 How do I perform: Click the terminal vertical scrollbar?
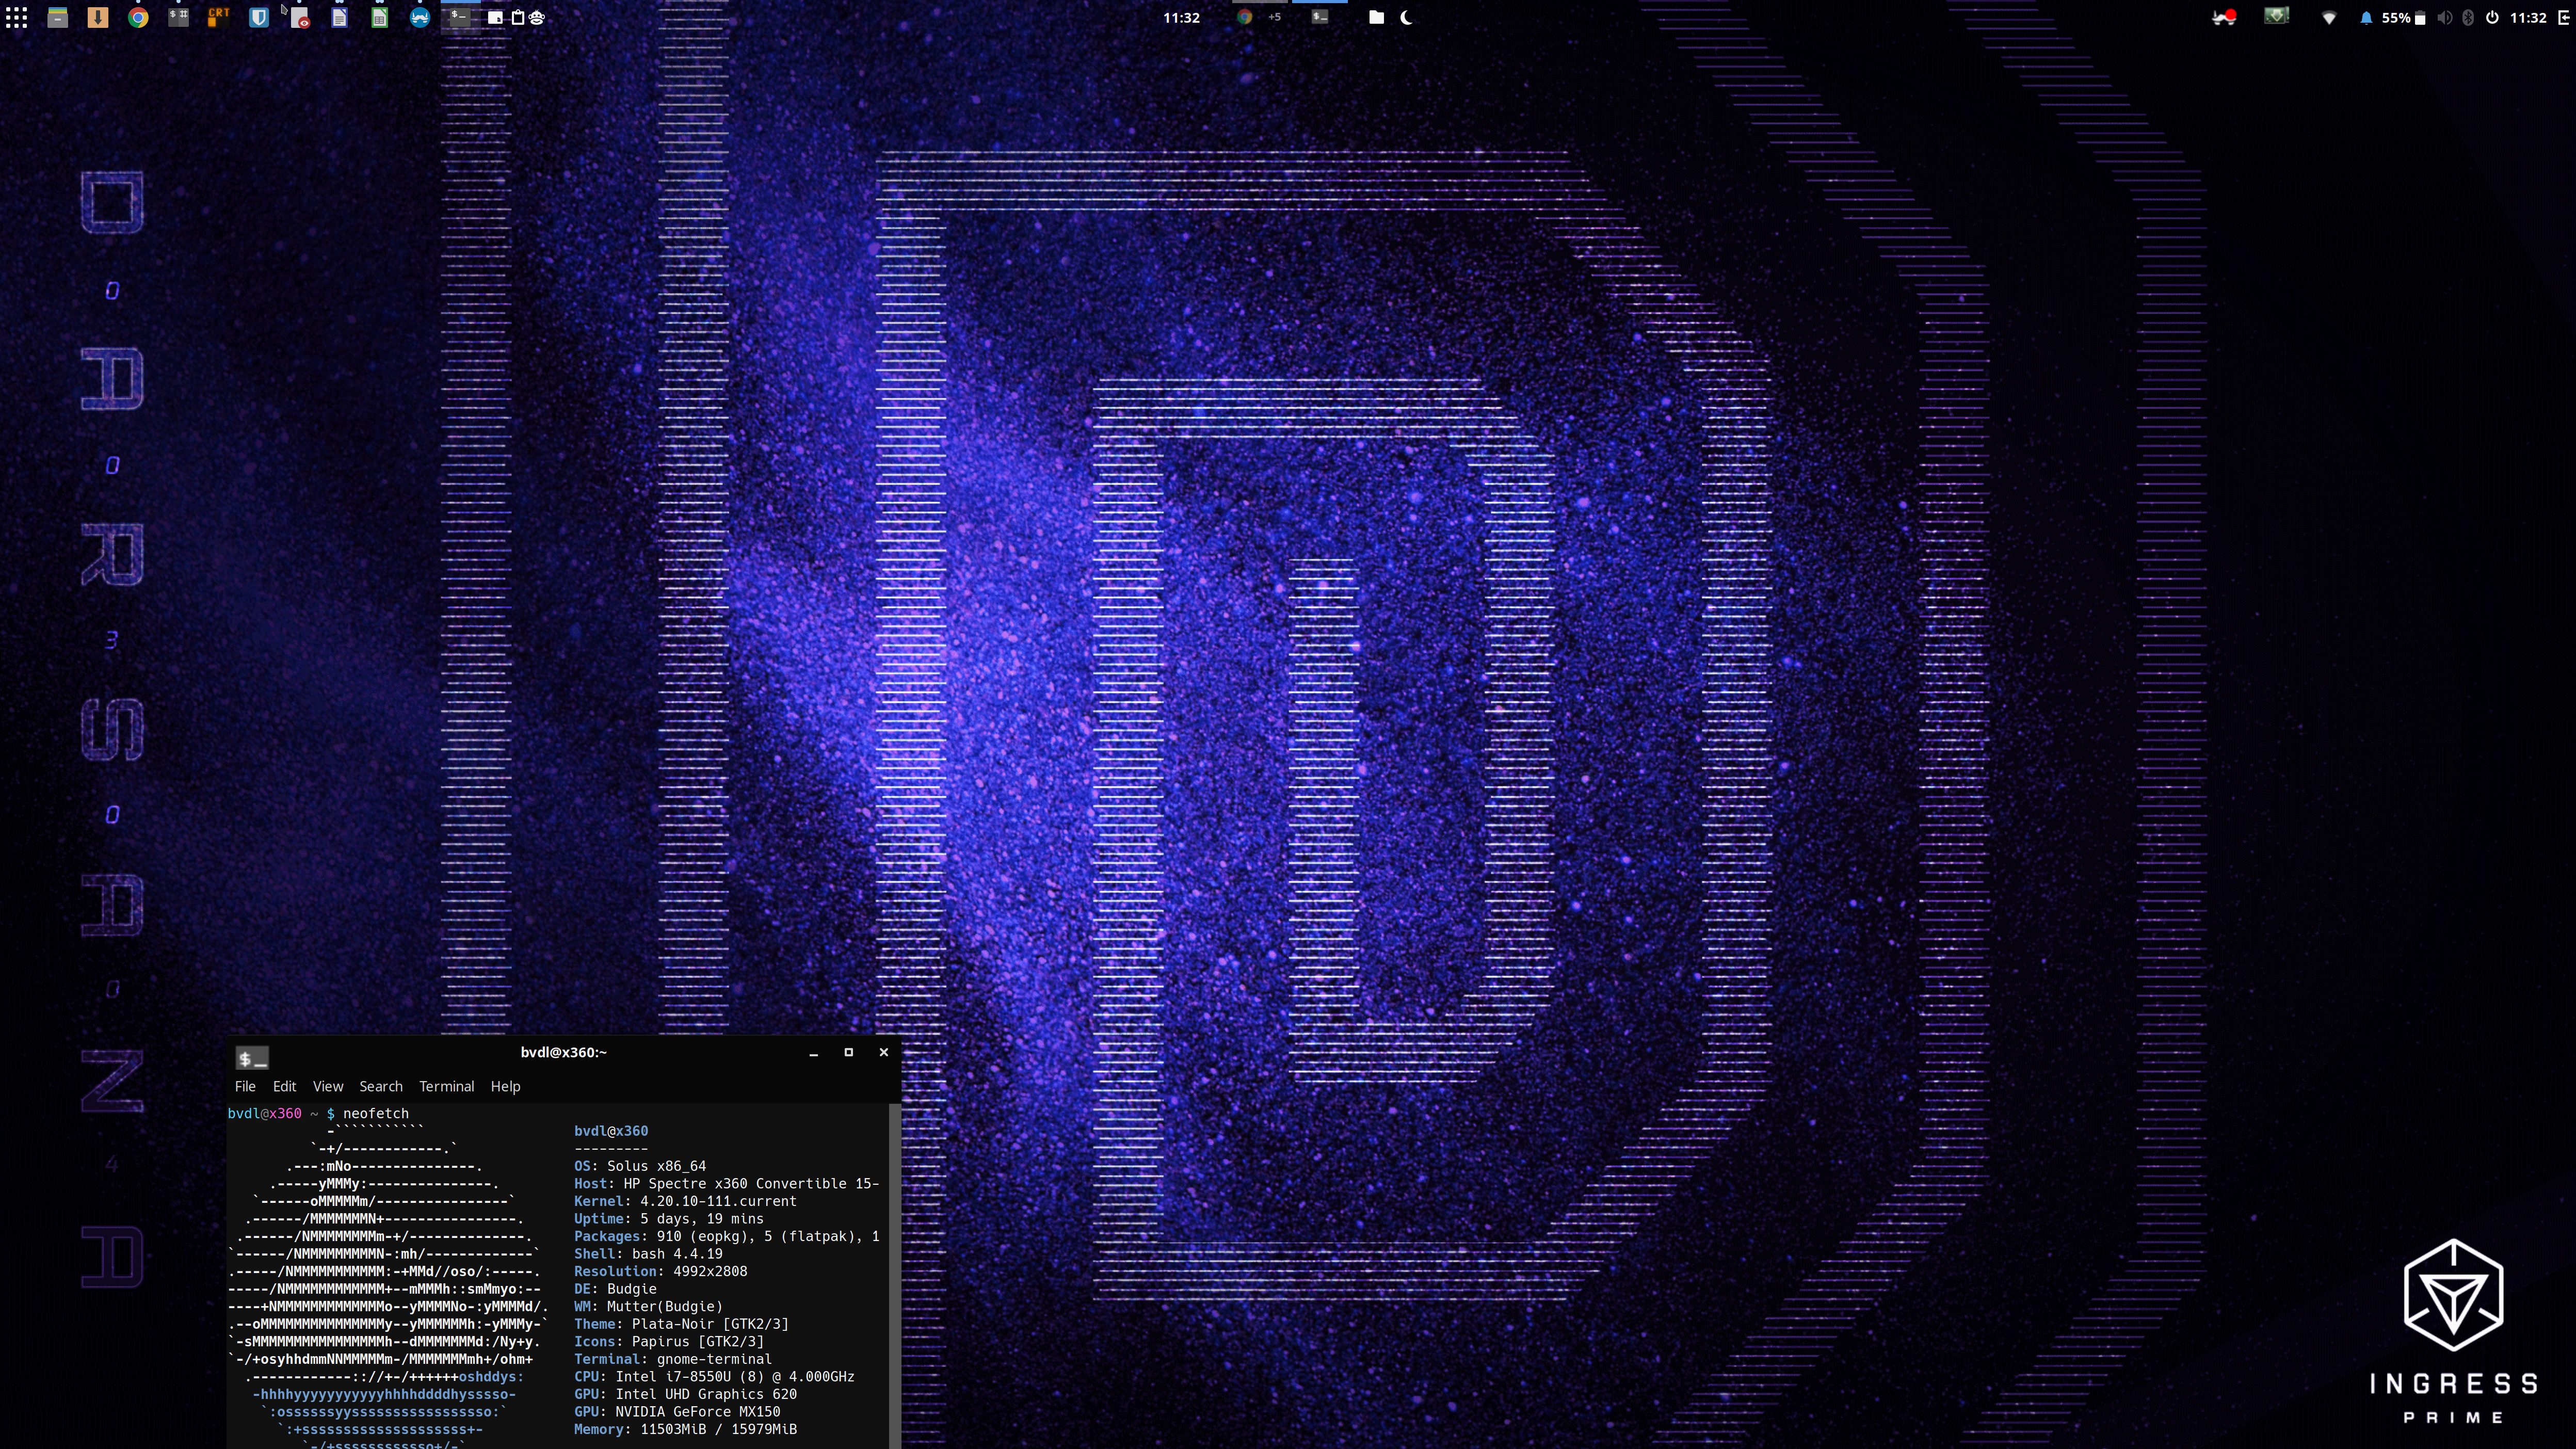point(895,1276)
